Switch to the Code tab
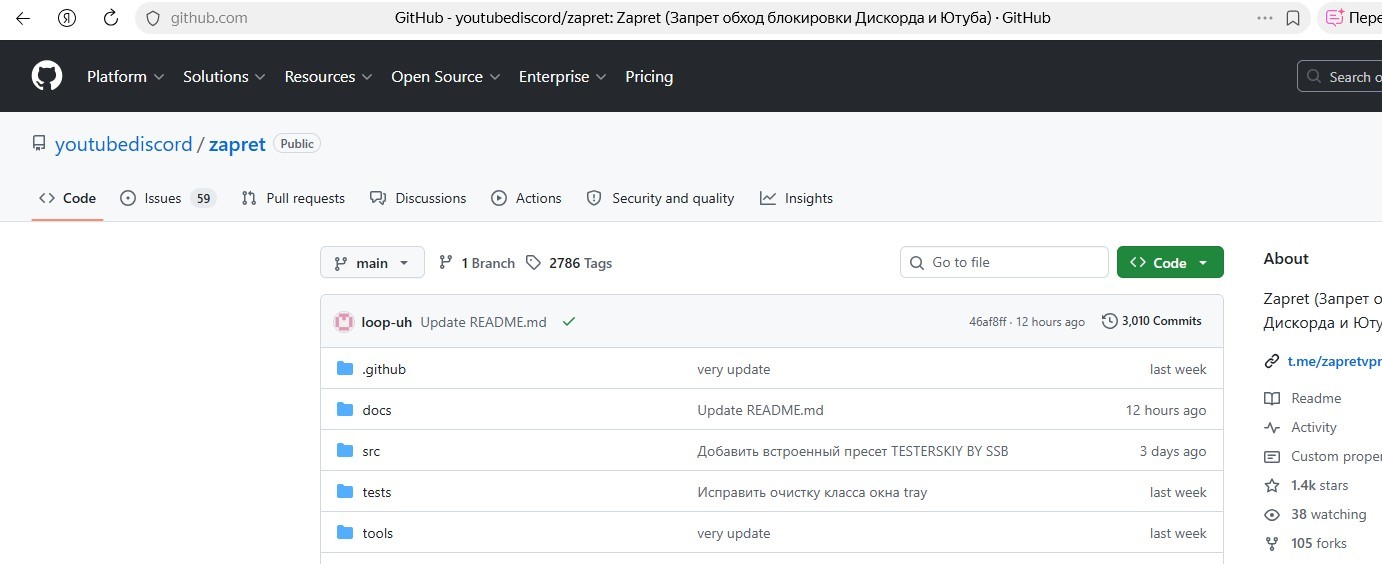The width and height of the screenshot is (1382, 564). 67,198
